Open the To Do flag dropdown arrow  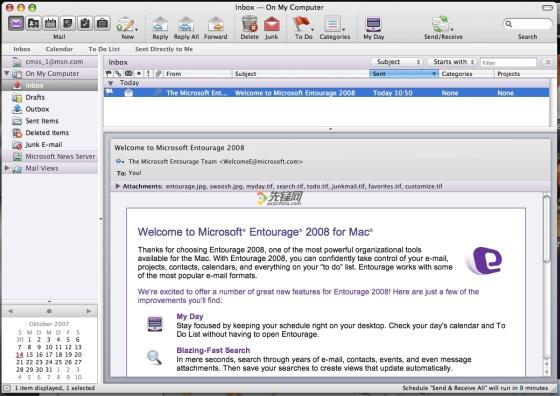click(312, 29)
